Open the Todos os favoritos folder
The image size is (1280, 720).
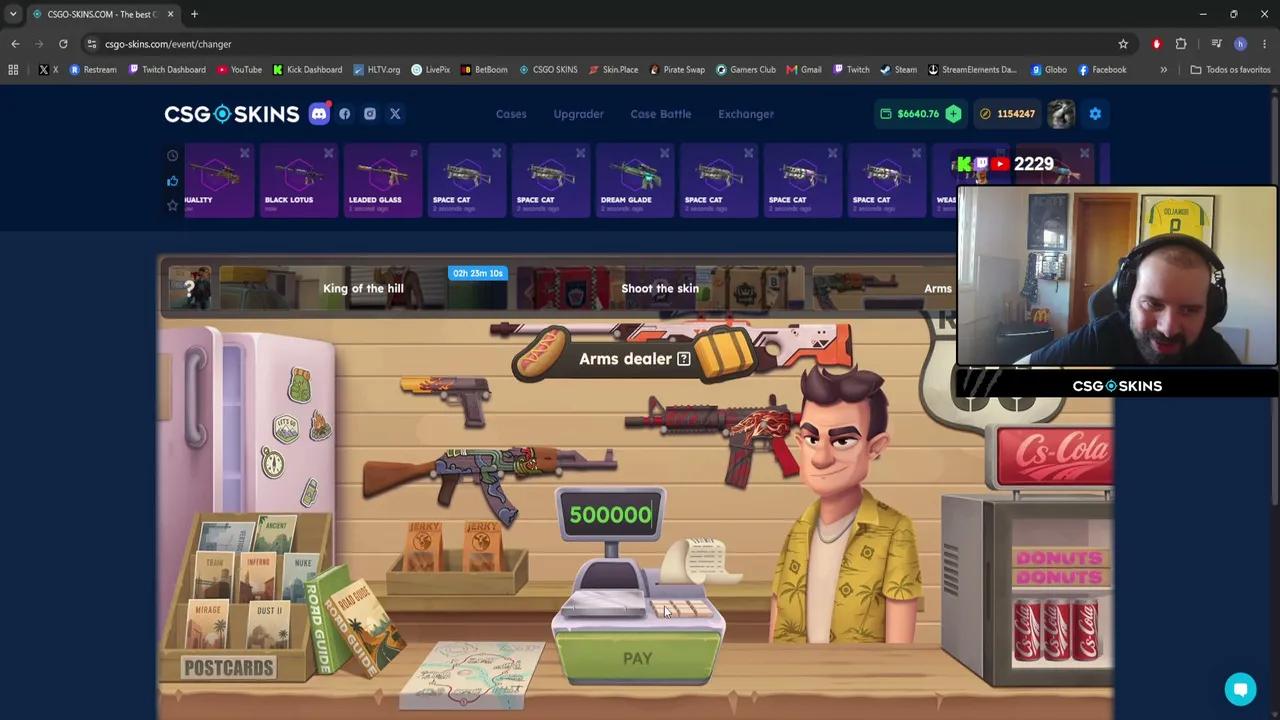(1230, 70)
